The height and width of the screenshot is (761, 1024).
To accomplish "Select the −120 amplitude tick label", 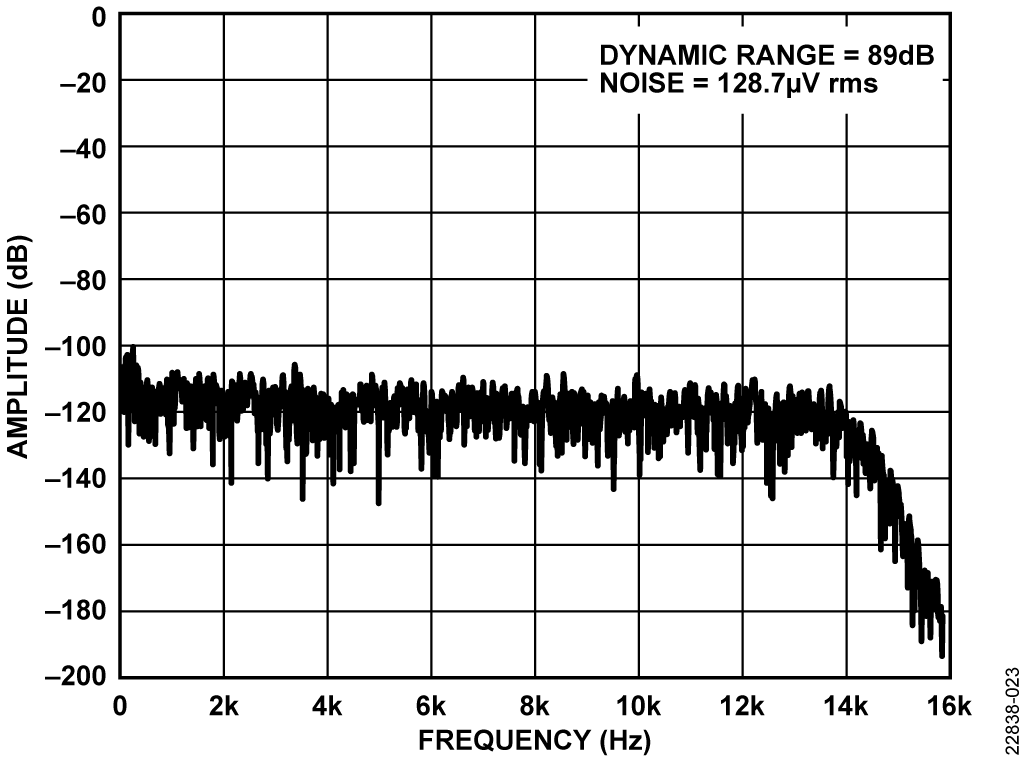I will tap(71, 412).
